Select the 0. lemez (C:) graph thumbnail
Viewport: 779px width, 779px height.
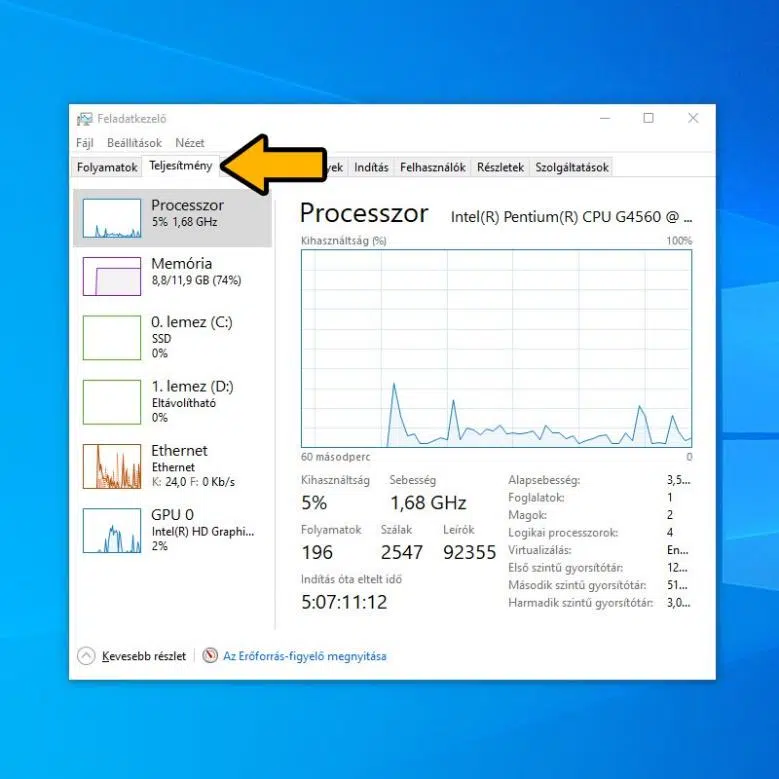coord(112,338)
